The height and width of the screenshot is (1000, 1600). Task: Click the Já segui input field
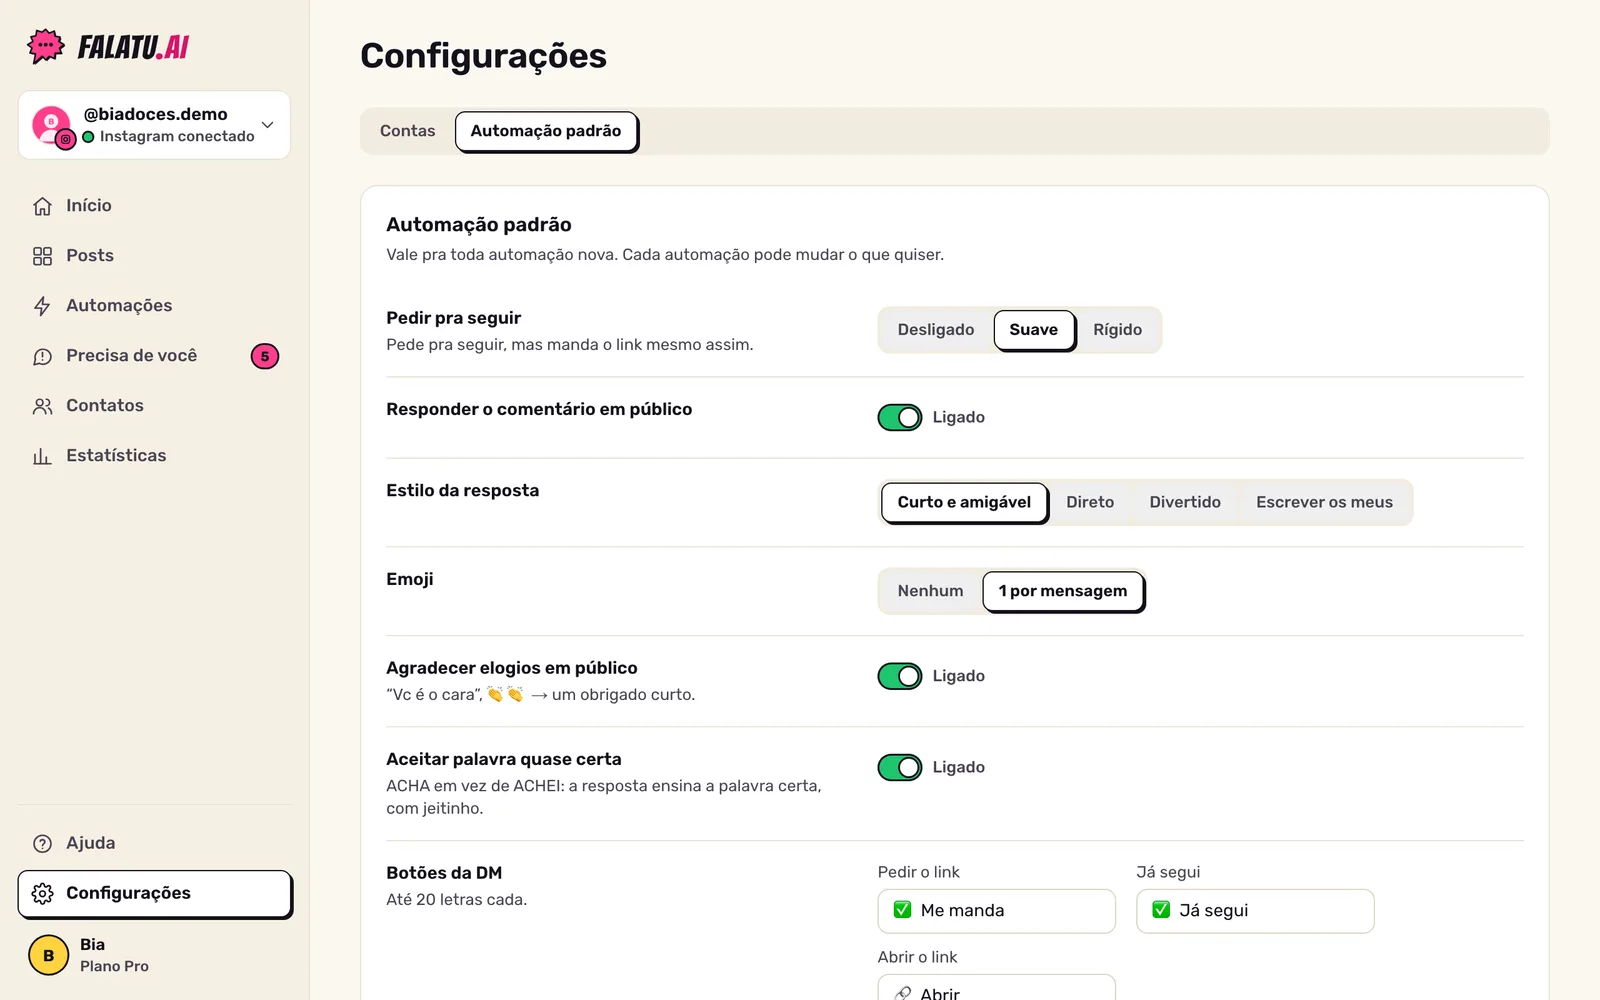pyautogui.click(x=1255, y=911)
